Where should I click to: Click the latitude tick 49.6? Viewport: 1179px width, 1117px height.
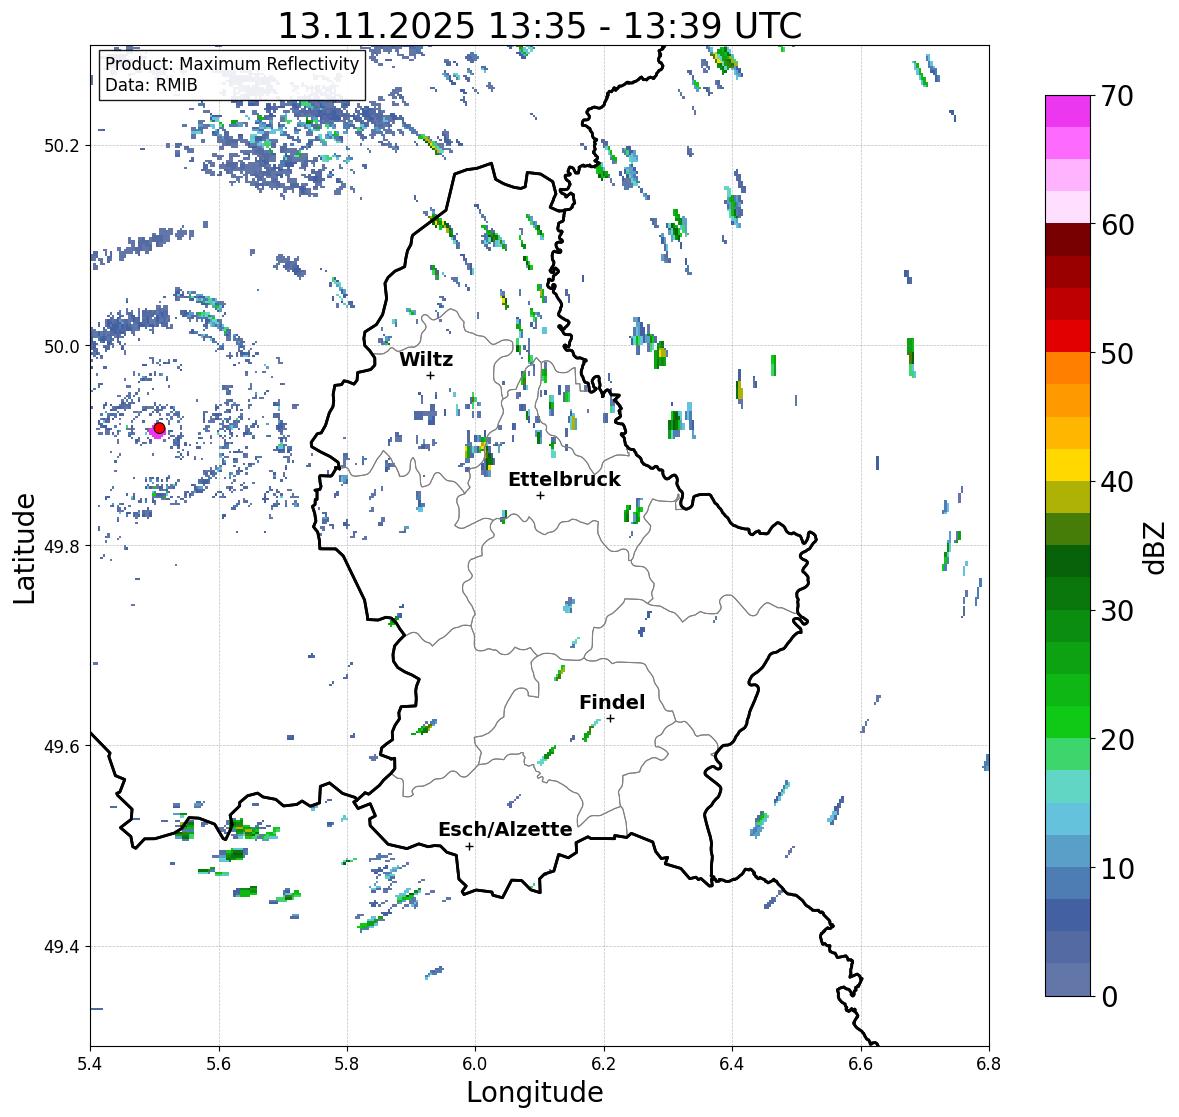(61, 746)
